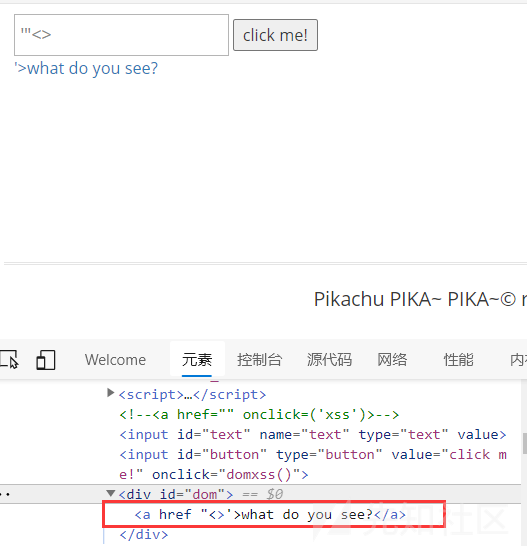Toggle the device emulation icon
The image size is (527, 546).
point(46,360)
